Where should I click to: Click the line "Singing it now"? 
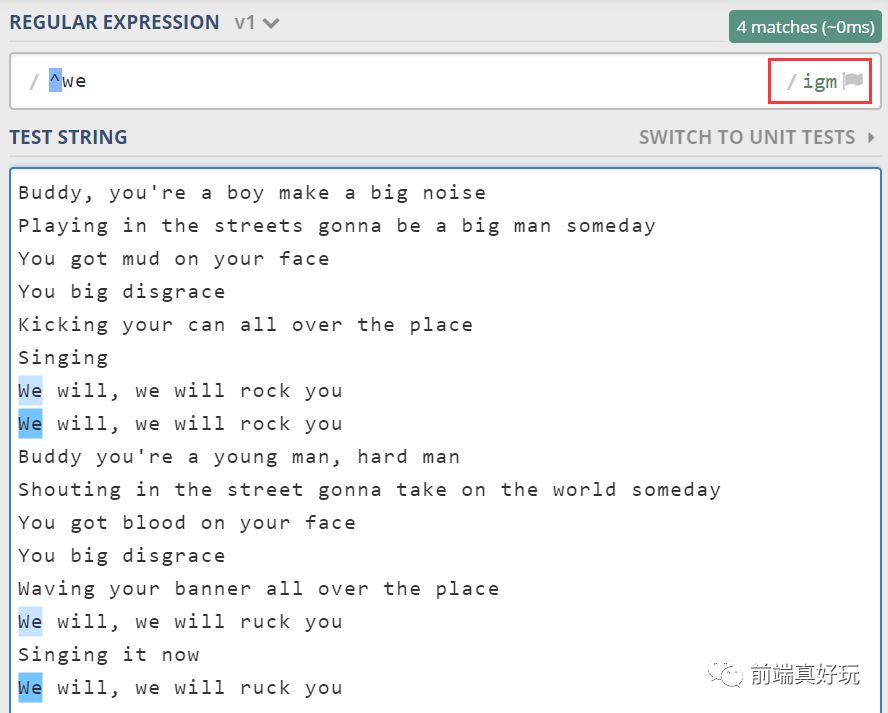pyautogui.click(x=109, y=655)
